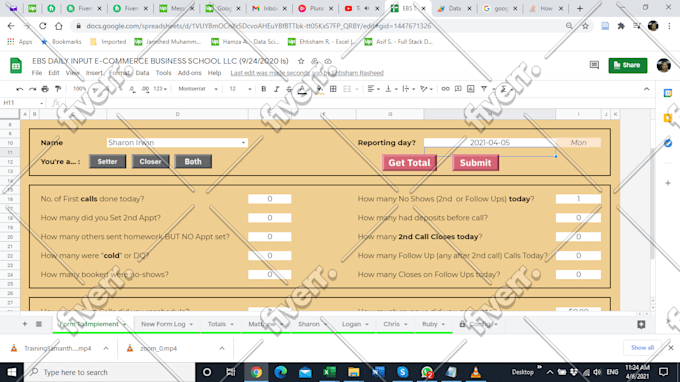Viewport: 680px width, 382px height.
Task: Open the borders tool
Action: click(333, 89)
